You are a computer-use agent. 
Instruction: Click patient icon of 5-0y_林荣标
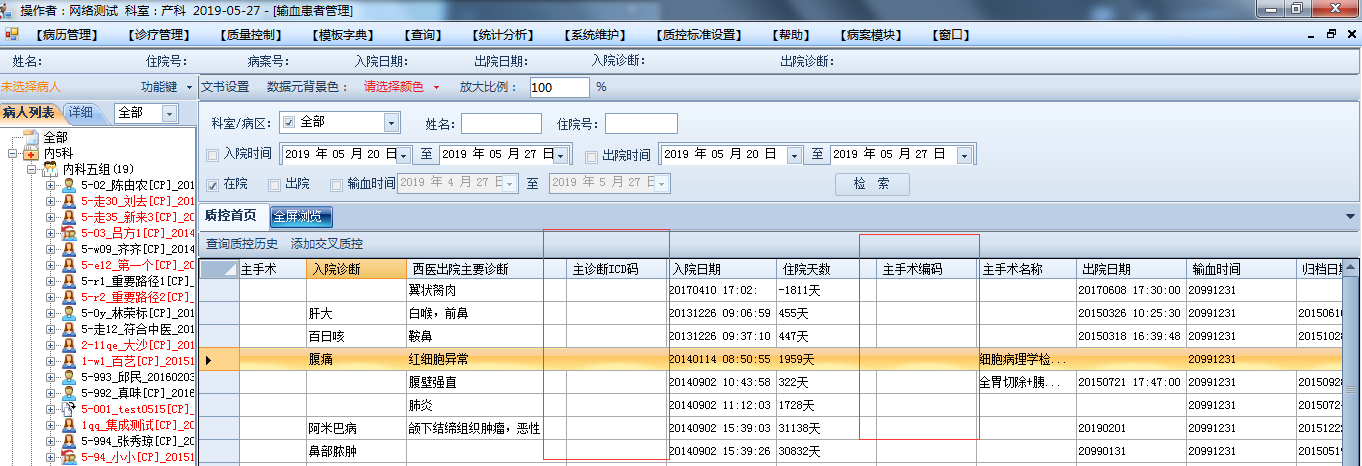[70, 313]
